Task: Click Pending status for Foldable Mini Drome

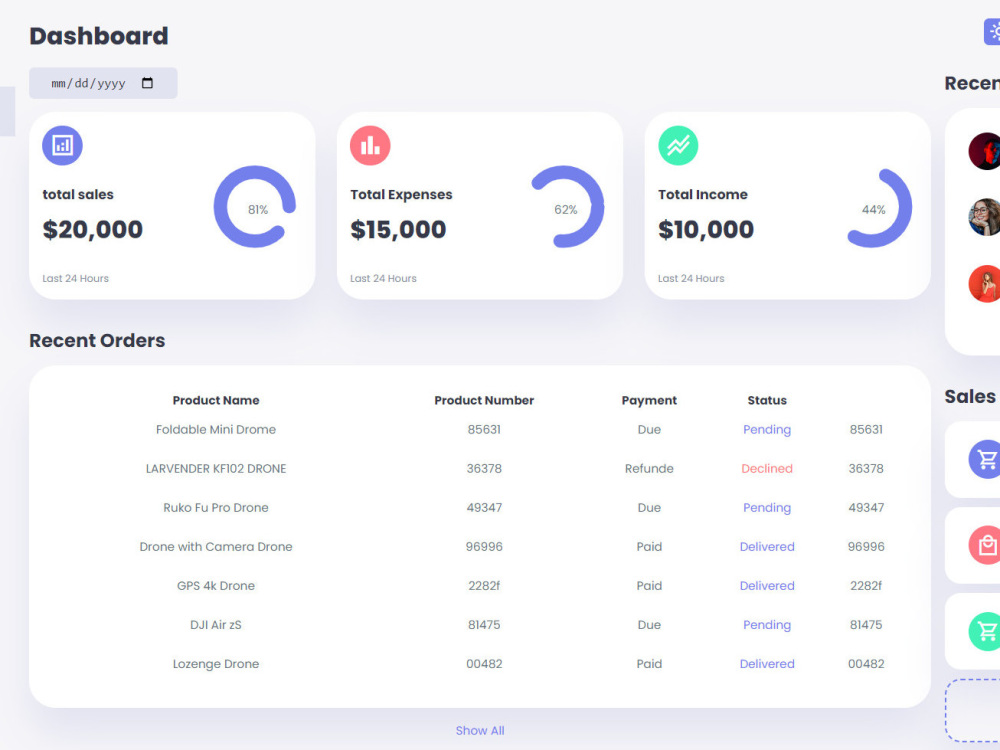Action: [767, 429]
